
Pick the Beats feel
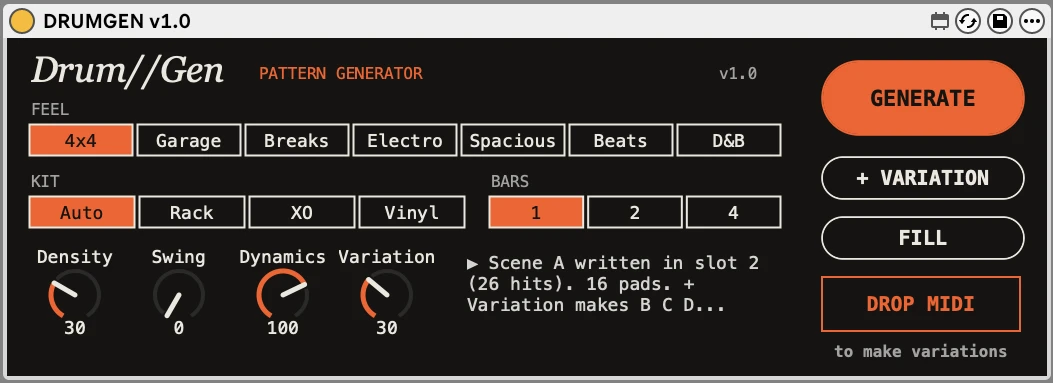click(621, 140)
